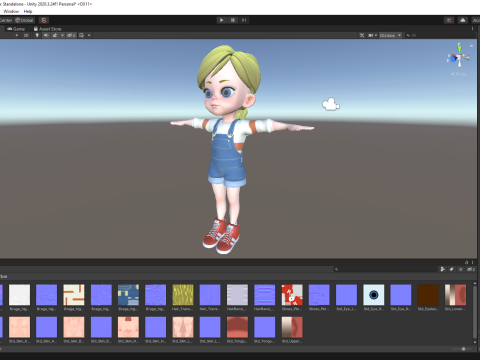The image size is (480, 360).
Task: Select the eye iris Std_Eye texture thumbnail
Action: 374,295
